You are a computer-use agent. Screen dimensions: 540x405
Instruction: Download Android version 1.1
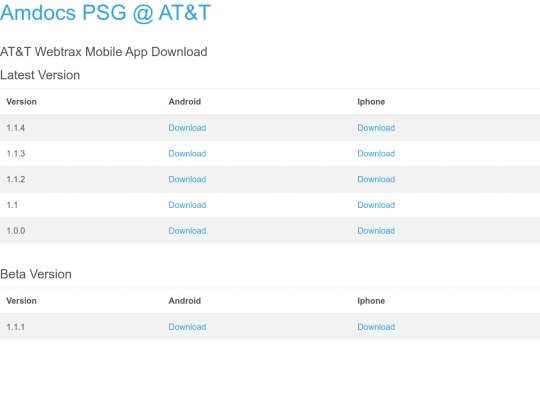coord(187,205)
